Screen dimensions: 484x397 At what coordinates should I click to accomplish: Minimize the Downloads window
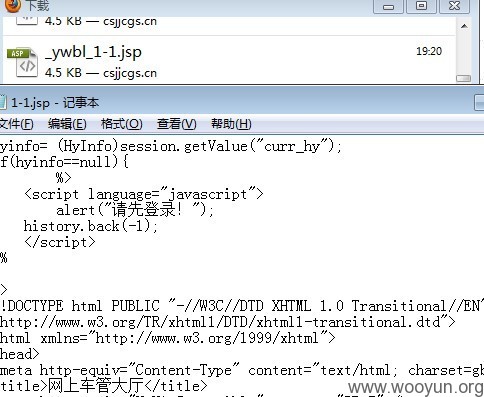[x=388, y=6]
